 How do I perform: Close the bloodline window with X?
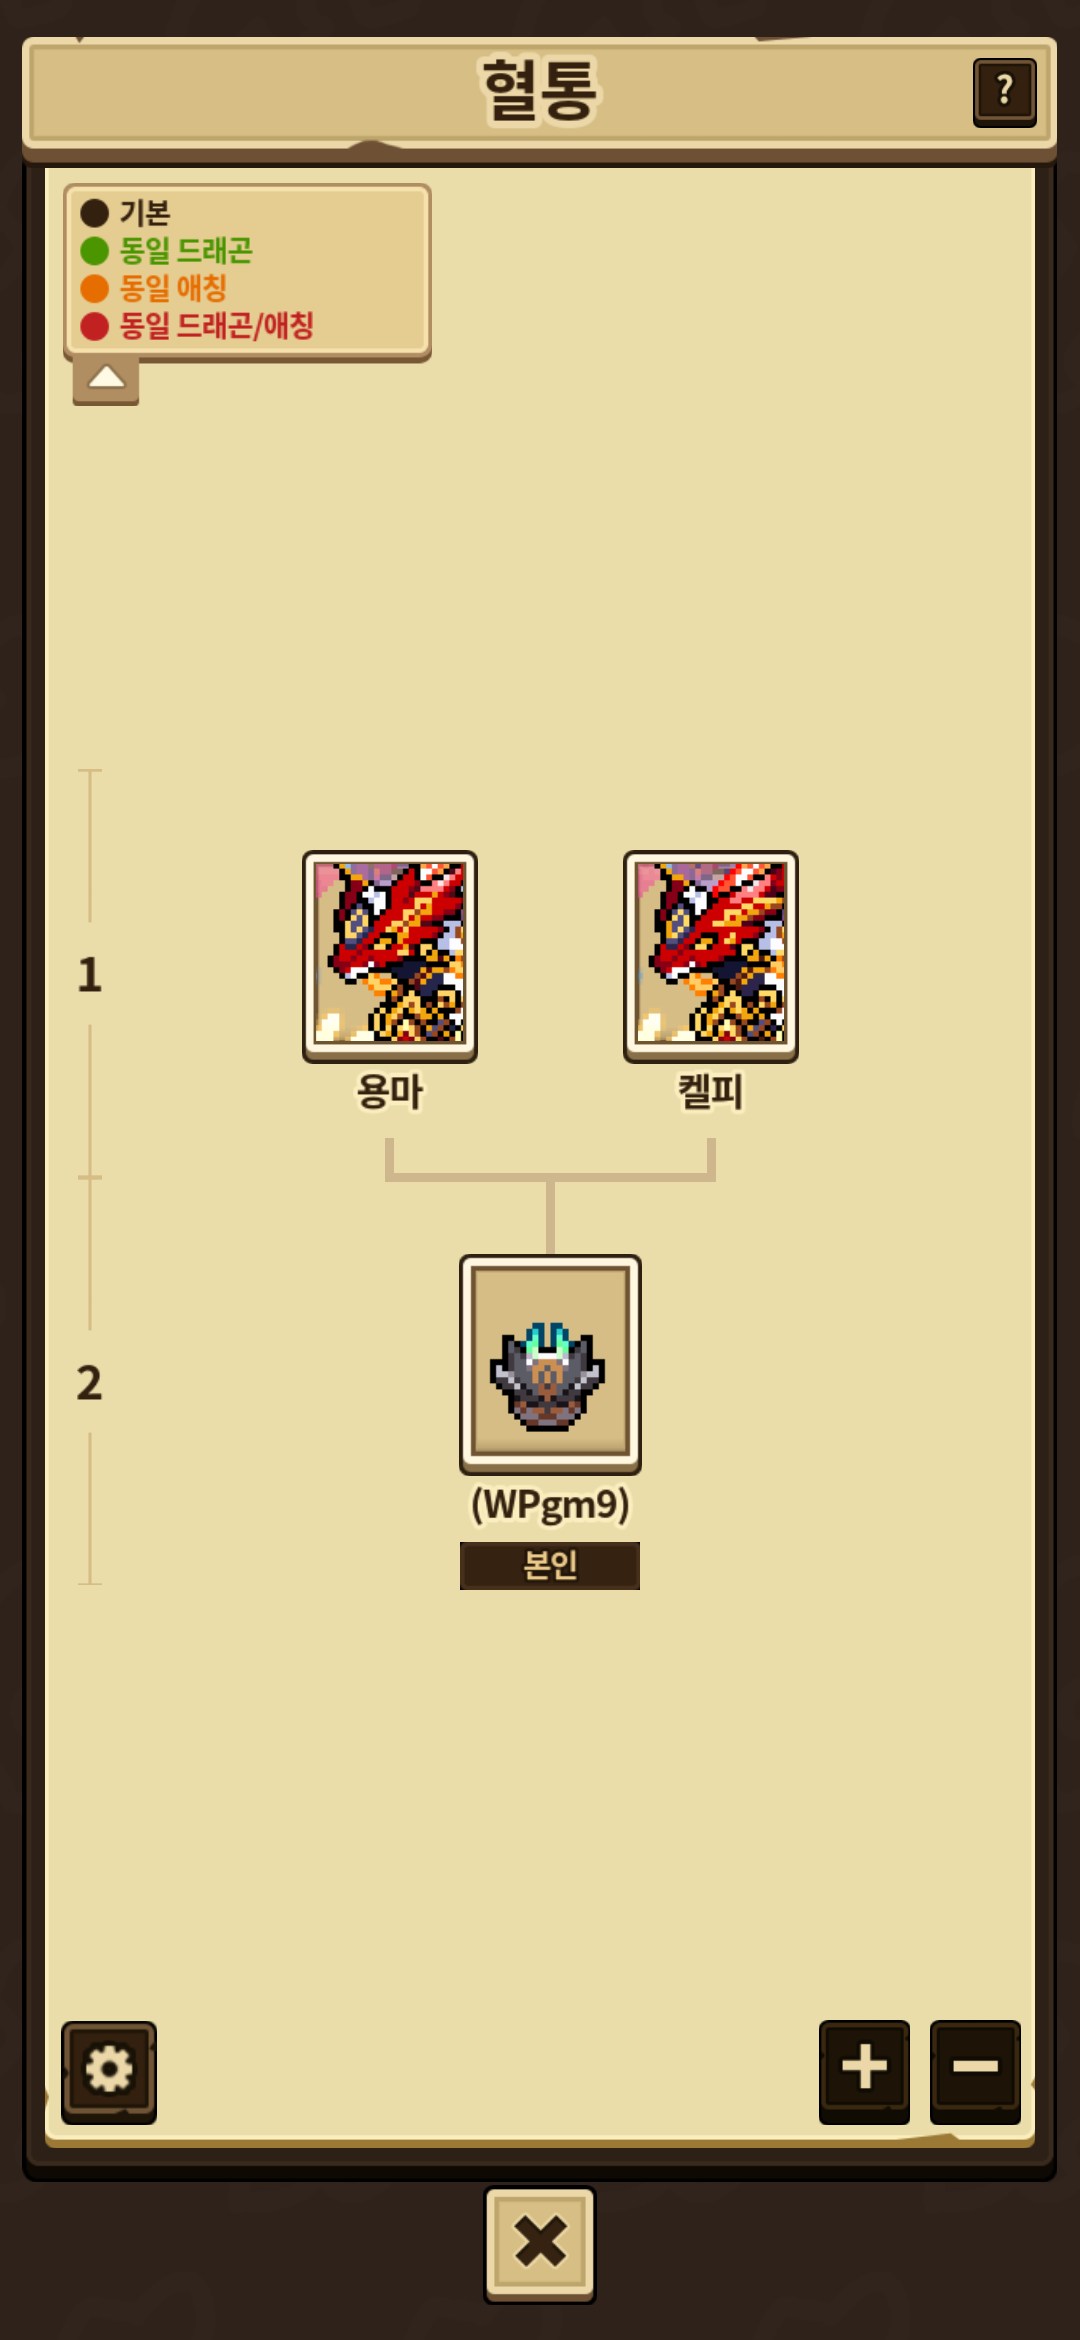540,2244
